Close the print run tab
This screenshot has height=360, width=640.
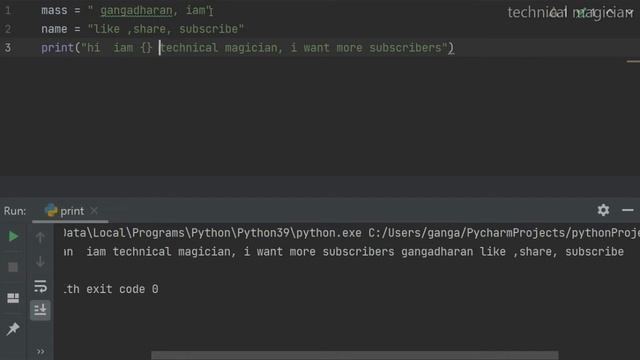[x=94, y=211]
